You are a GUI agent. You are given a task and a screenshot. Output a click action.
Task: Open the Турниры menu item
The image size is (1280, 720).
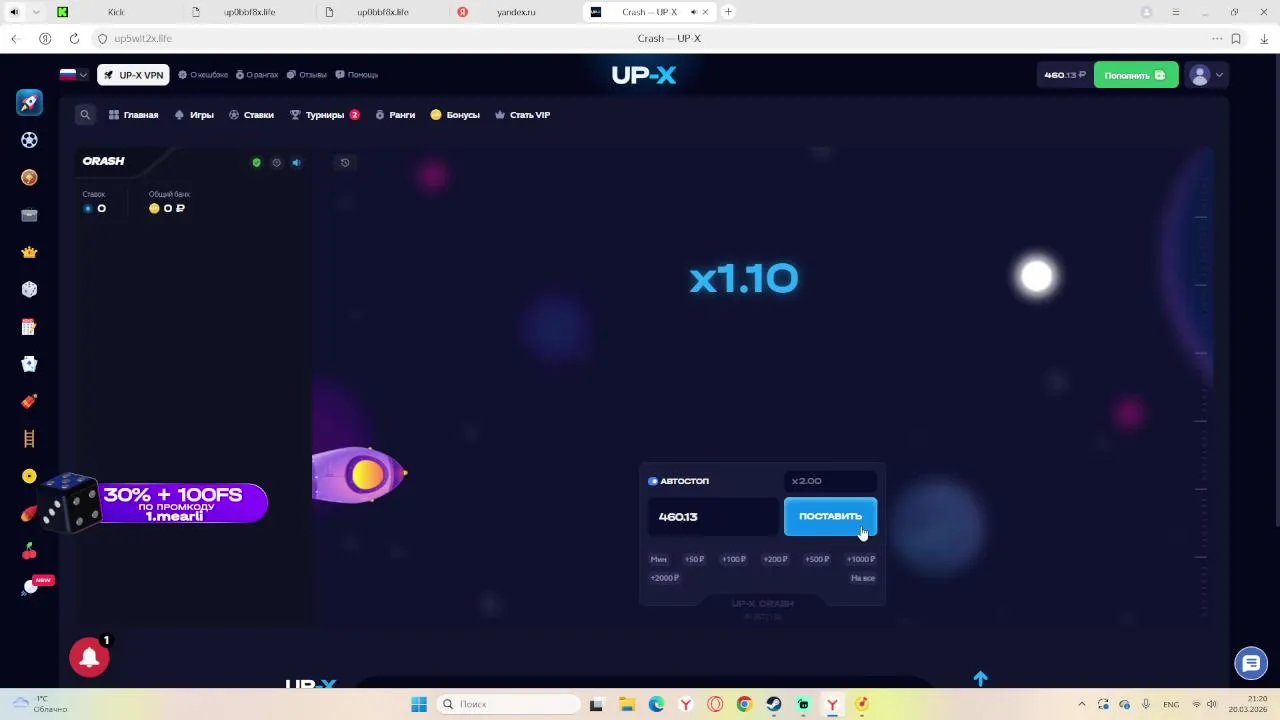coord(325,115)
